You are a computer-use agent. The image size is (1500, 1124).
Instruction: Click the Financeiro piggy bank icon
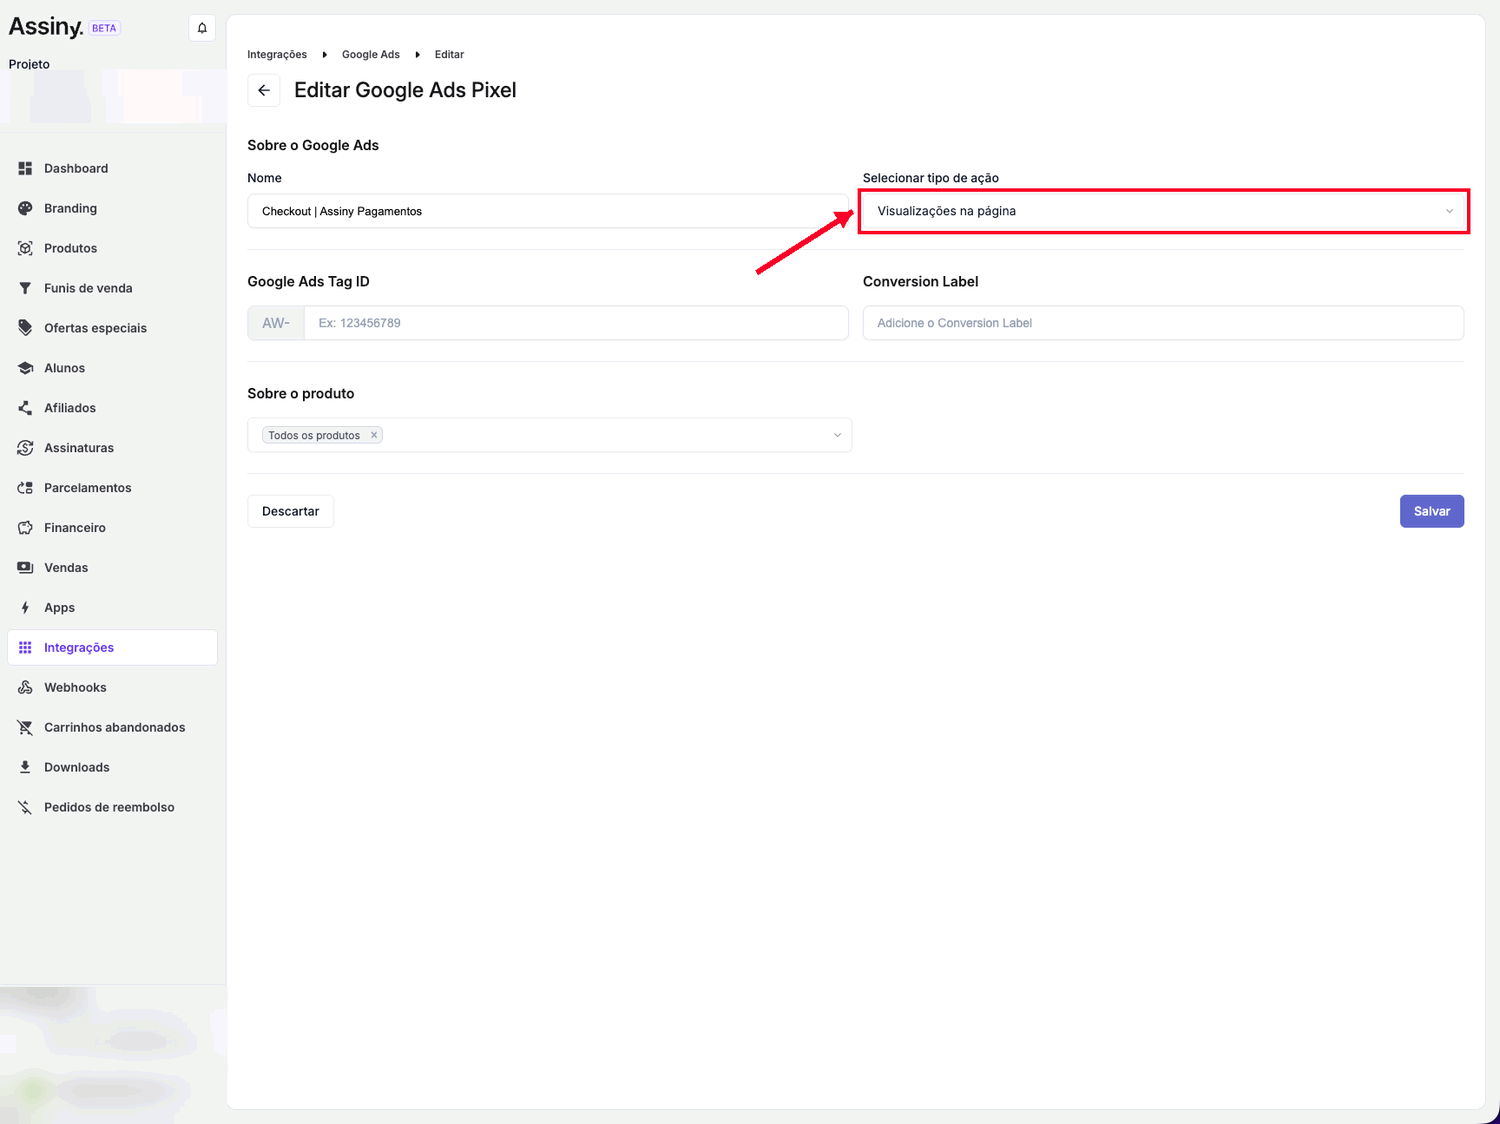(x=25, y=528)
